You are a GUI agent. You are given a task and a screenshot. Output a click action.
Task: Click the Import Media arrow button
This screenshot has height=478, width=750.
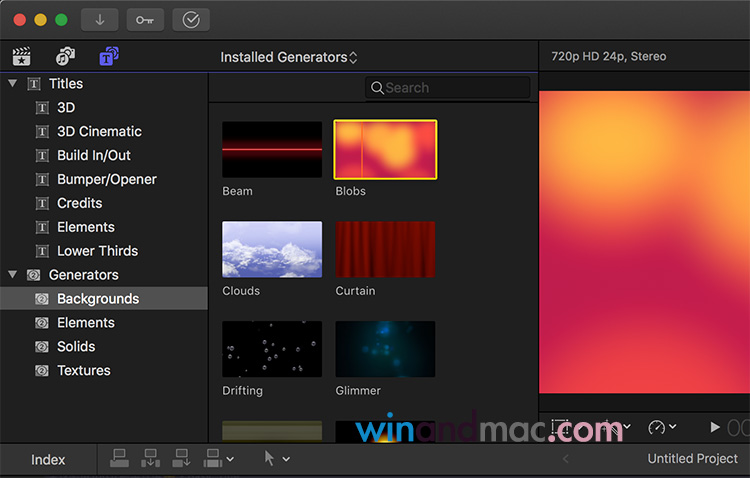(100, 19)
